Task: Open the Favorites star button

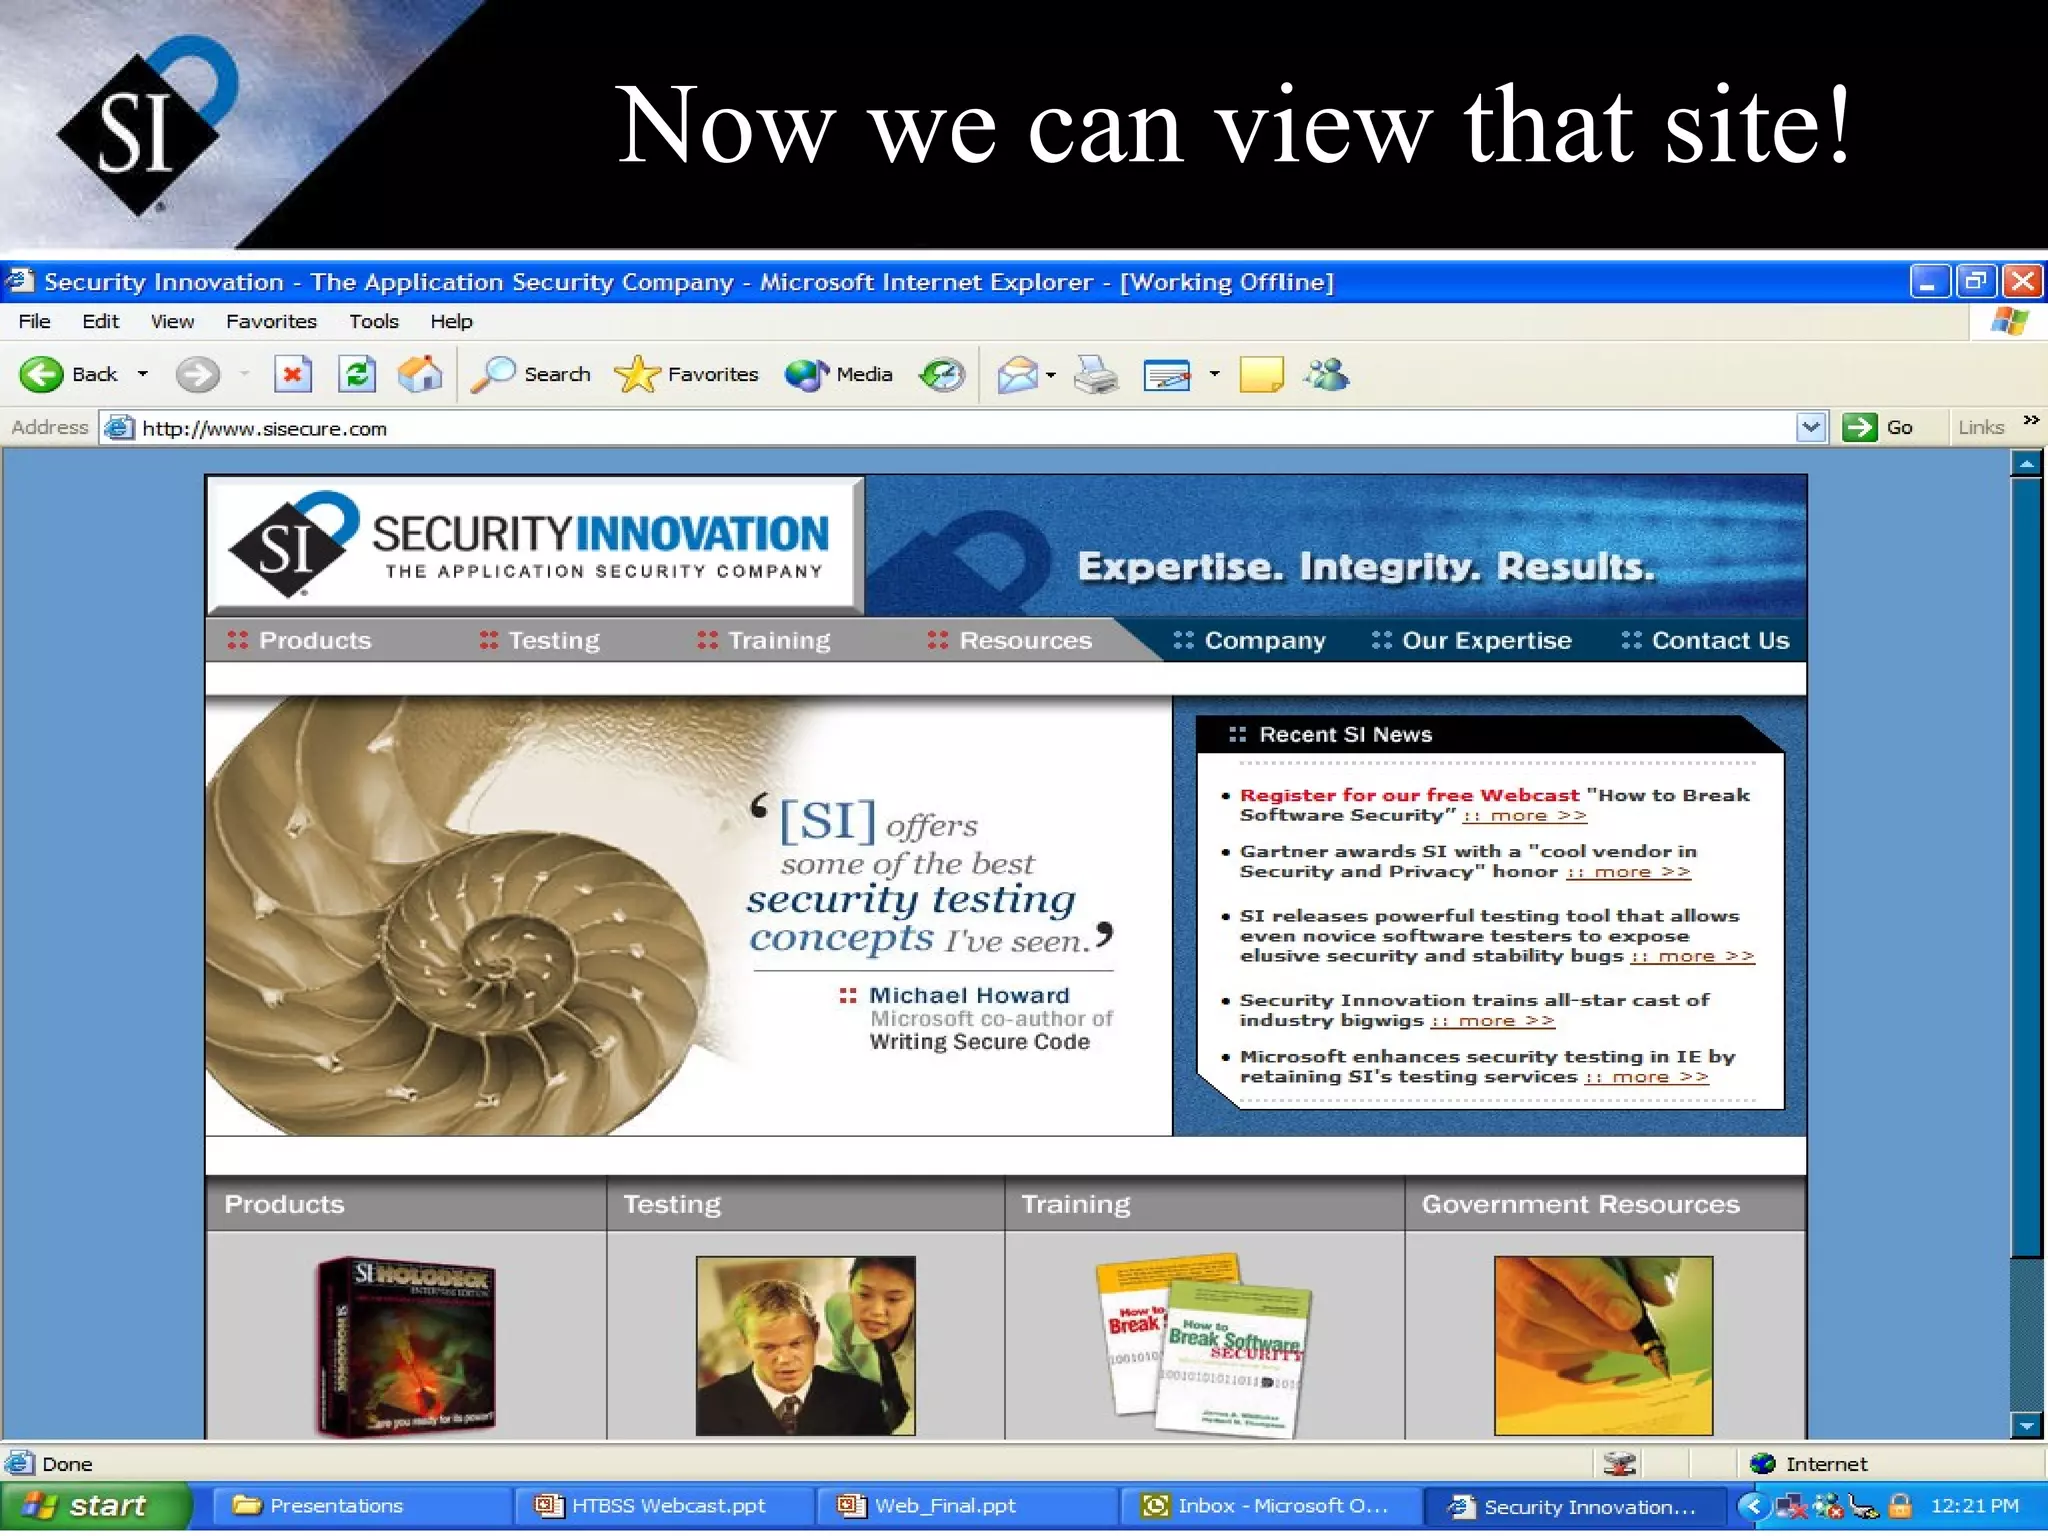Action: (686, 374)
